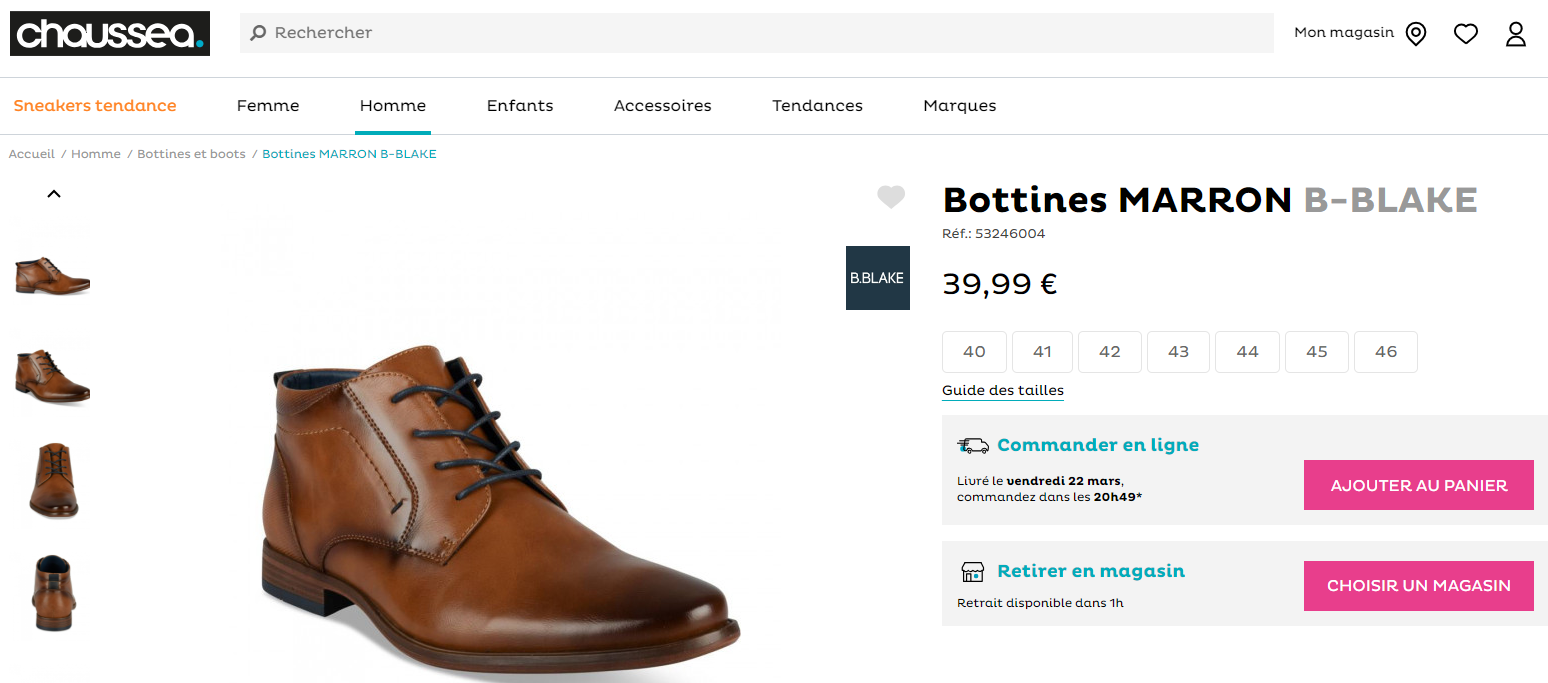Click the store pickup shop icon
This screenshot has width=1548, height=683.
(973, 572)
